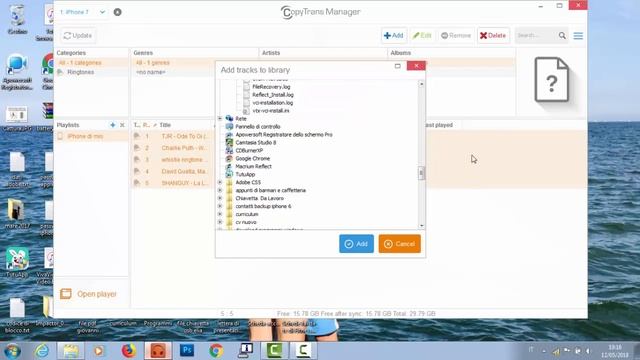Image resolution: width=640 pixels, height=360 pixels.
Task: Click the Title column header
Action: [165, 125]
